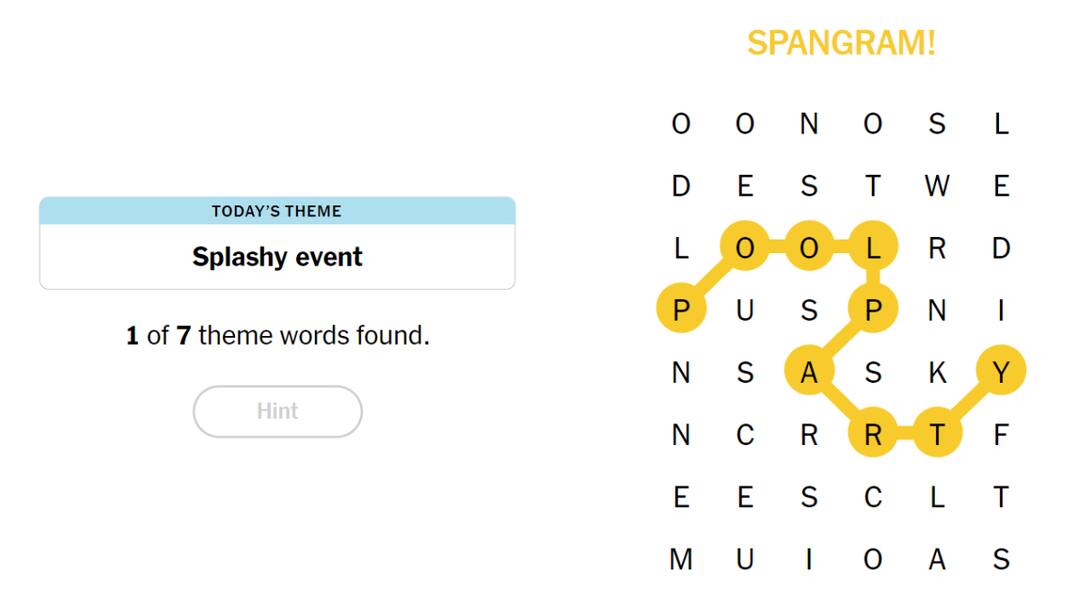Click the letter D ending the third row
This screenshot has width=1080, height=608.
1002,247
